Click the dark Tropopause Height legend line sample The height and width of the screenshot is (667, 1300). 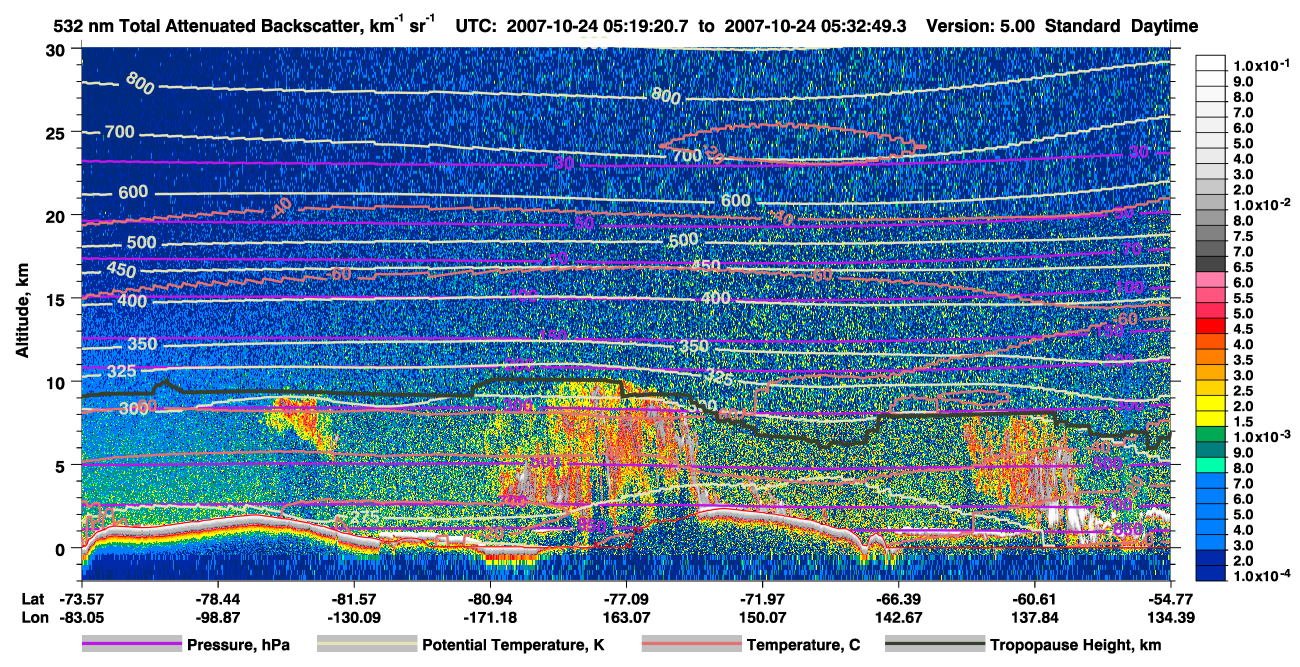click(x=935, y=645)
